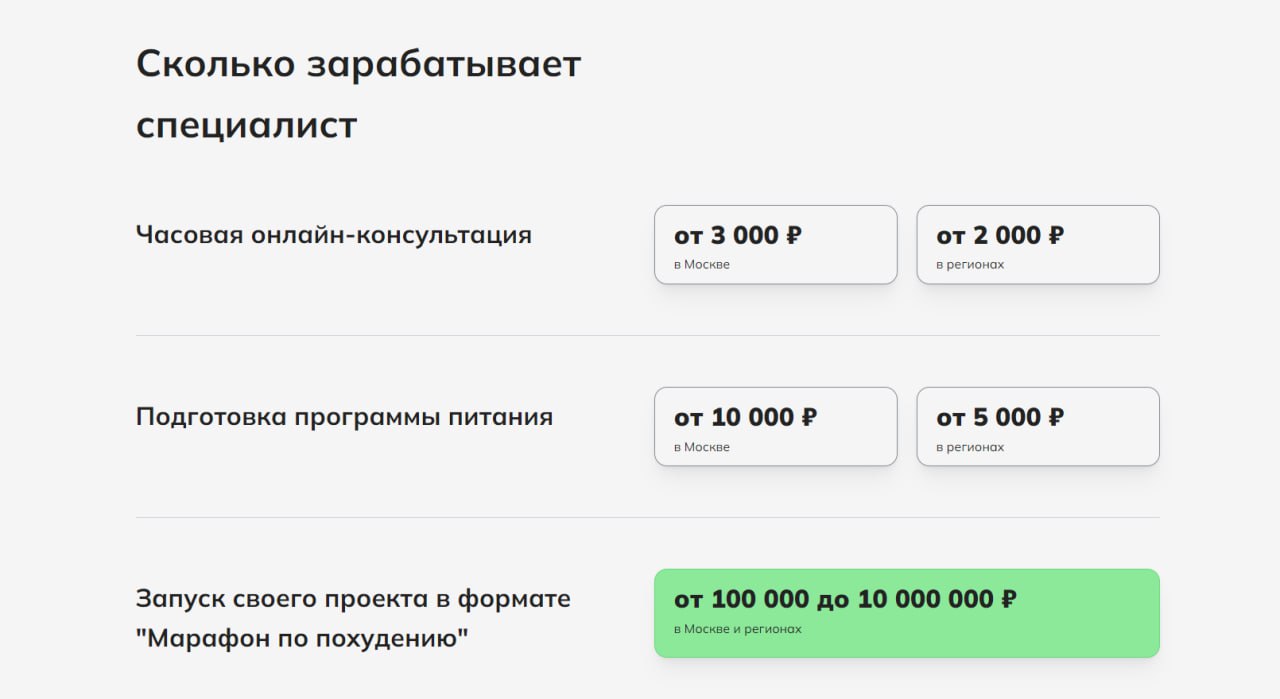Click the "в Москве и регионах" caption
This screenshot has height=699, width=1280.
coord(737,629)
